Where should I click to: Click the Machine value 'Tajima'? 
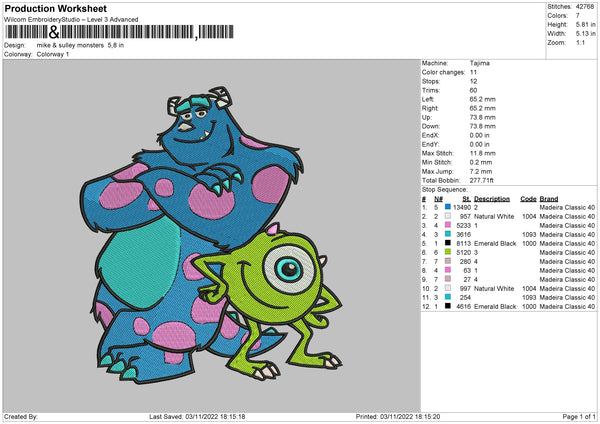pyautogui.click(x=479, y=63)
